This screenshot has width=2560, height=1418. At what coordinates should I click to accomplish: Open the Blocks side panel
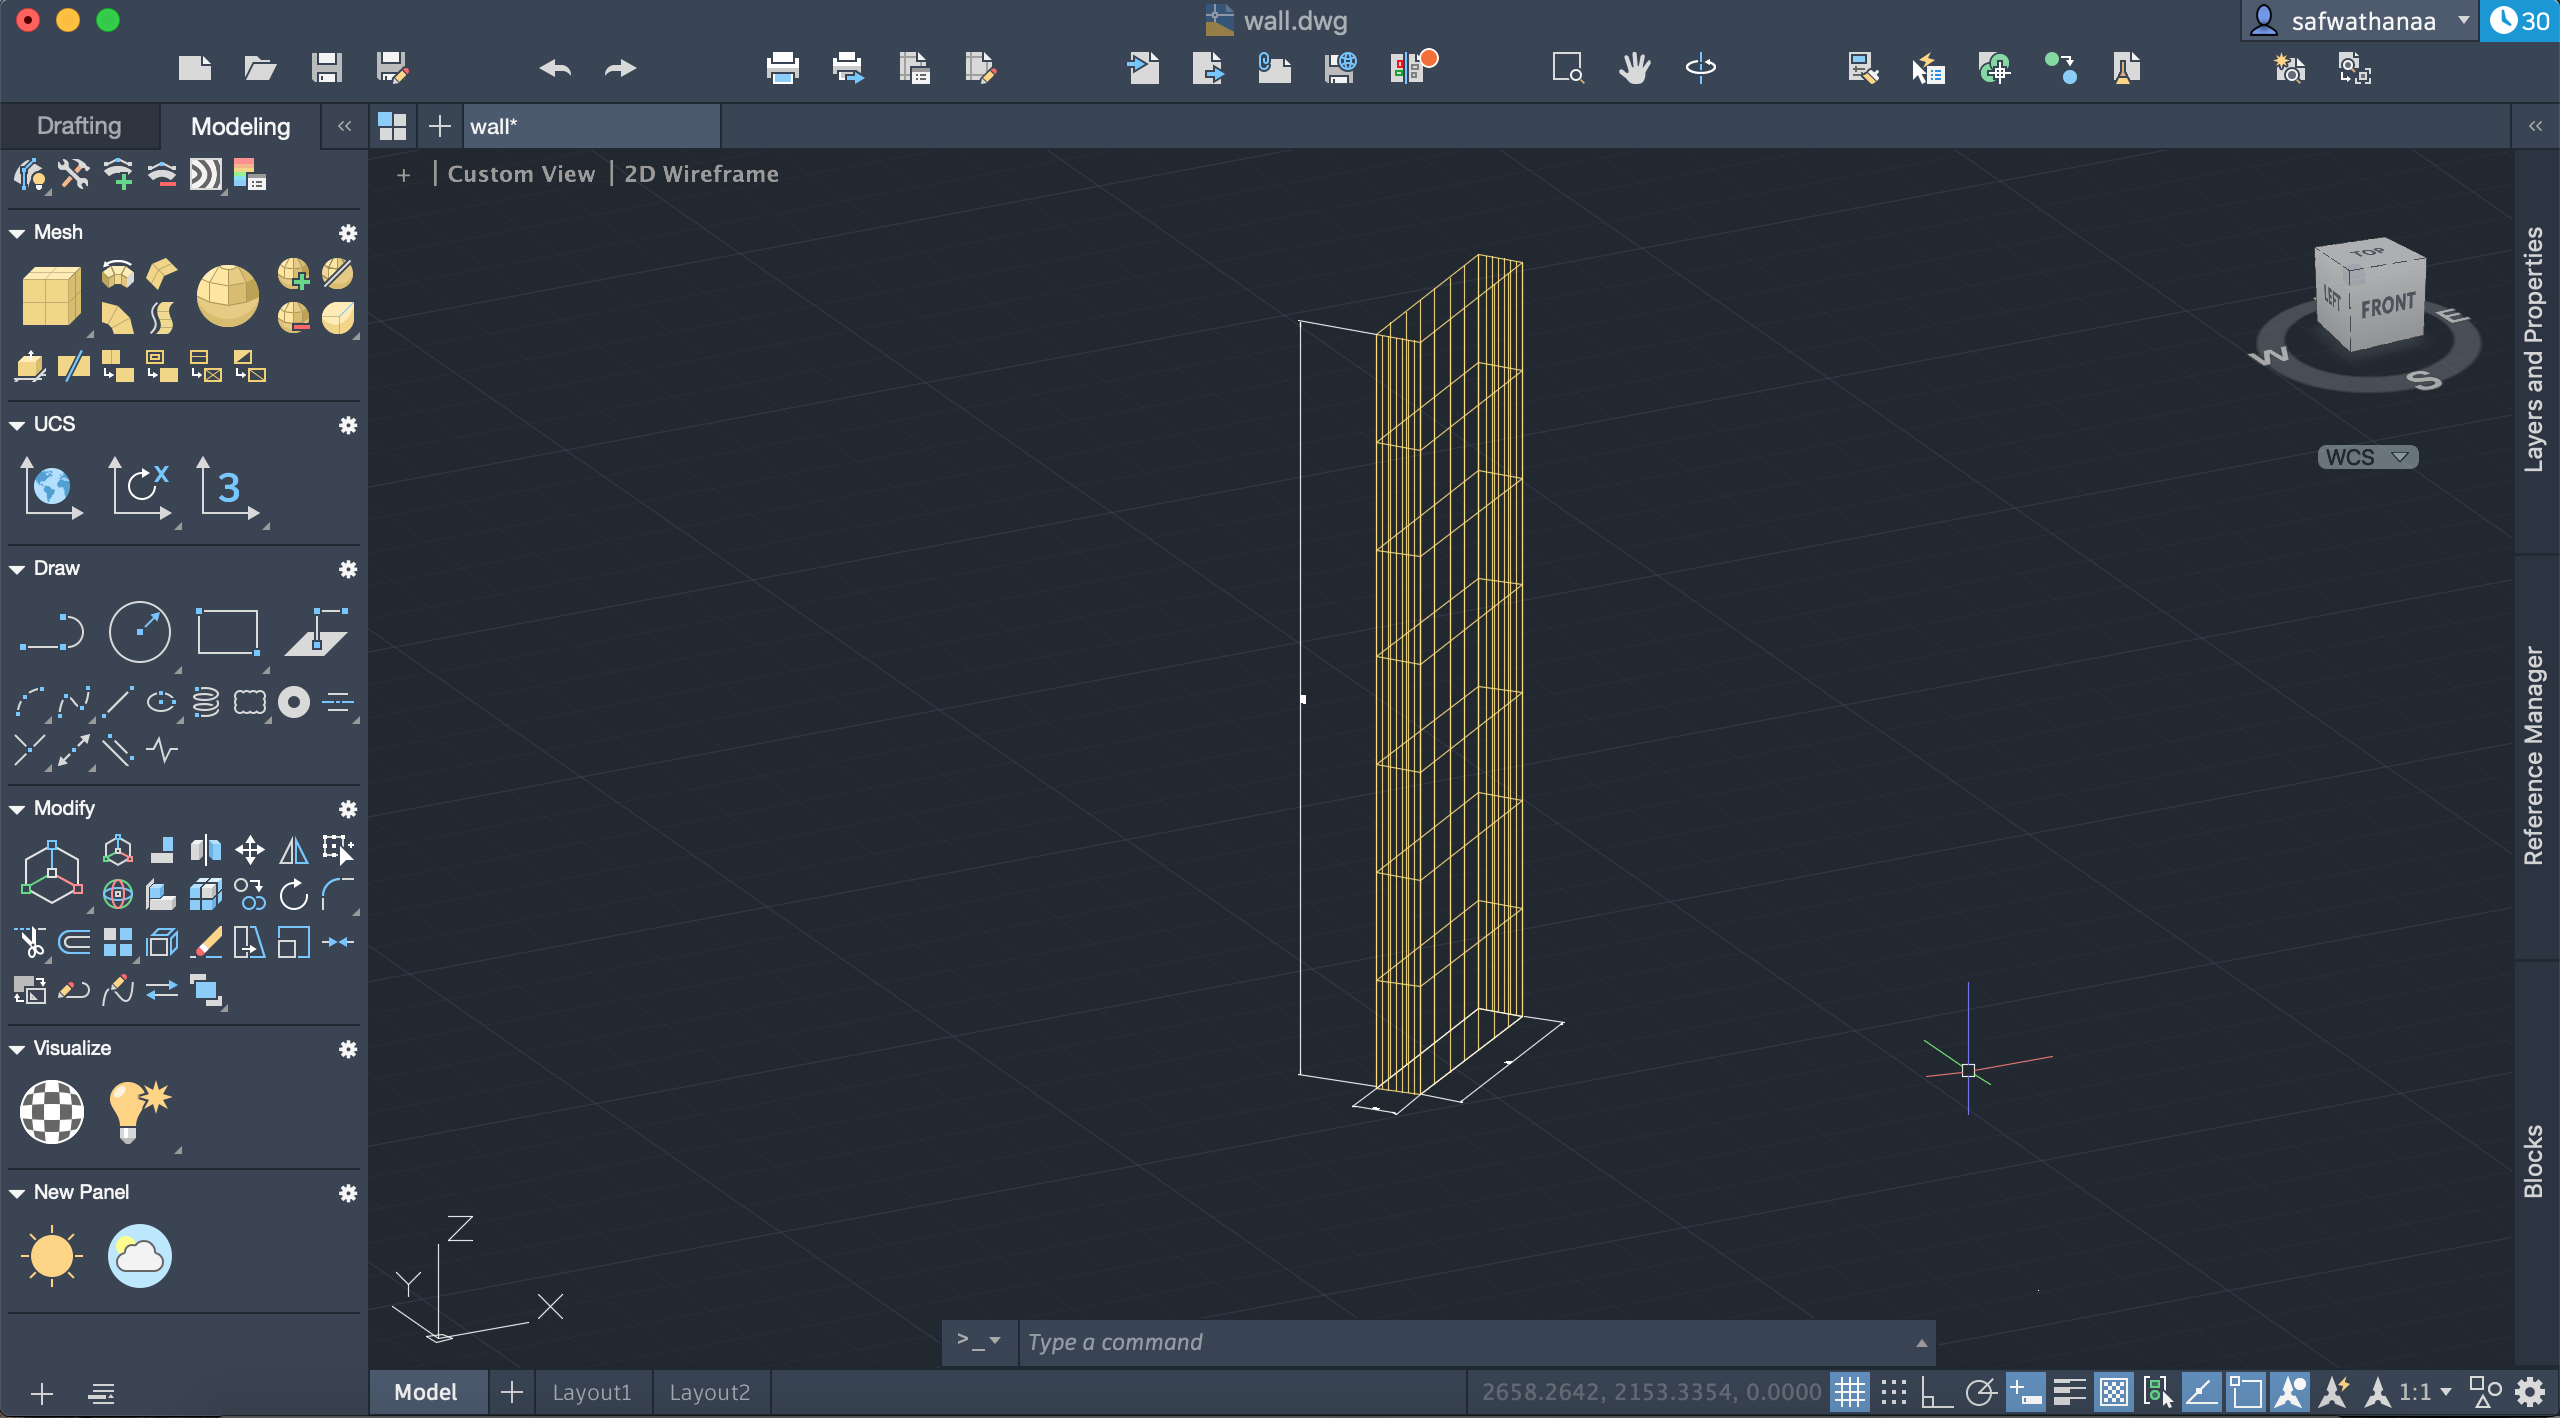pos(2534,1162)
